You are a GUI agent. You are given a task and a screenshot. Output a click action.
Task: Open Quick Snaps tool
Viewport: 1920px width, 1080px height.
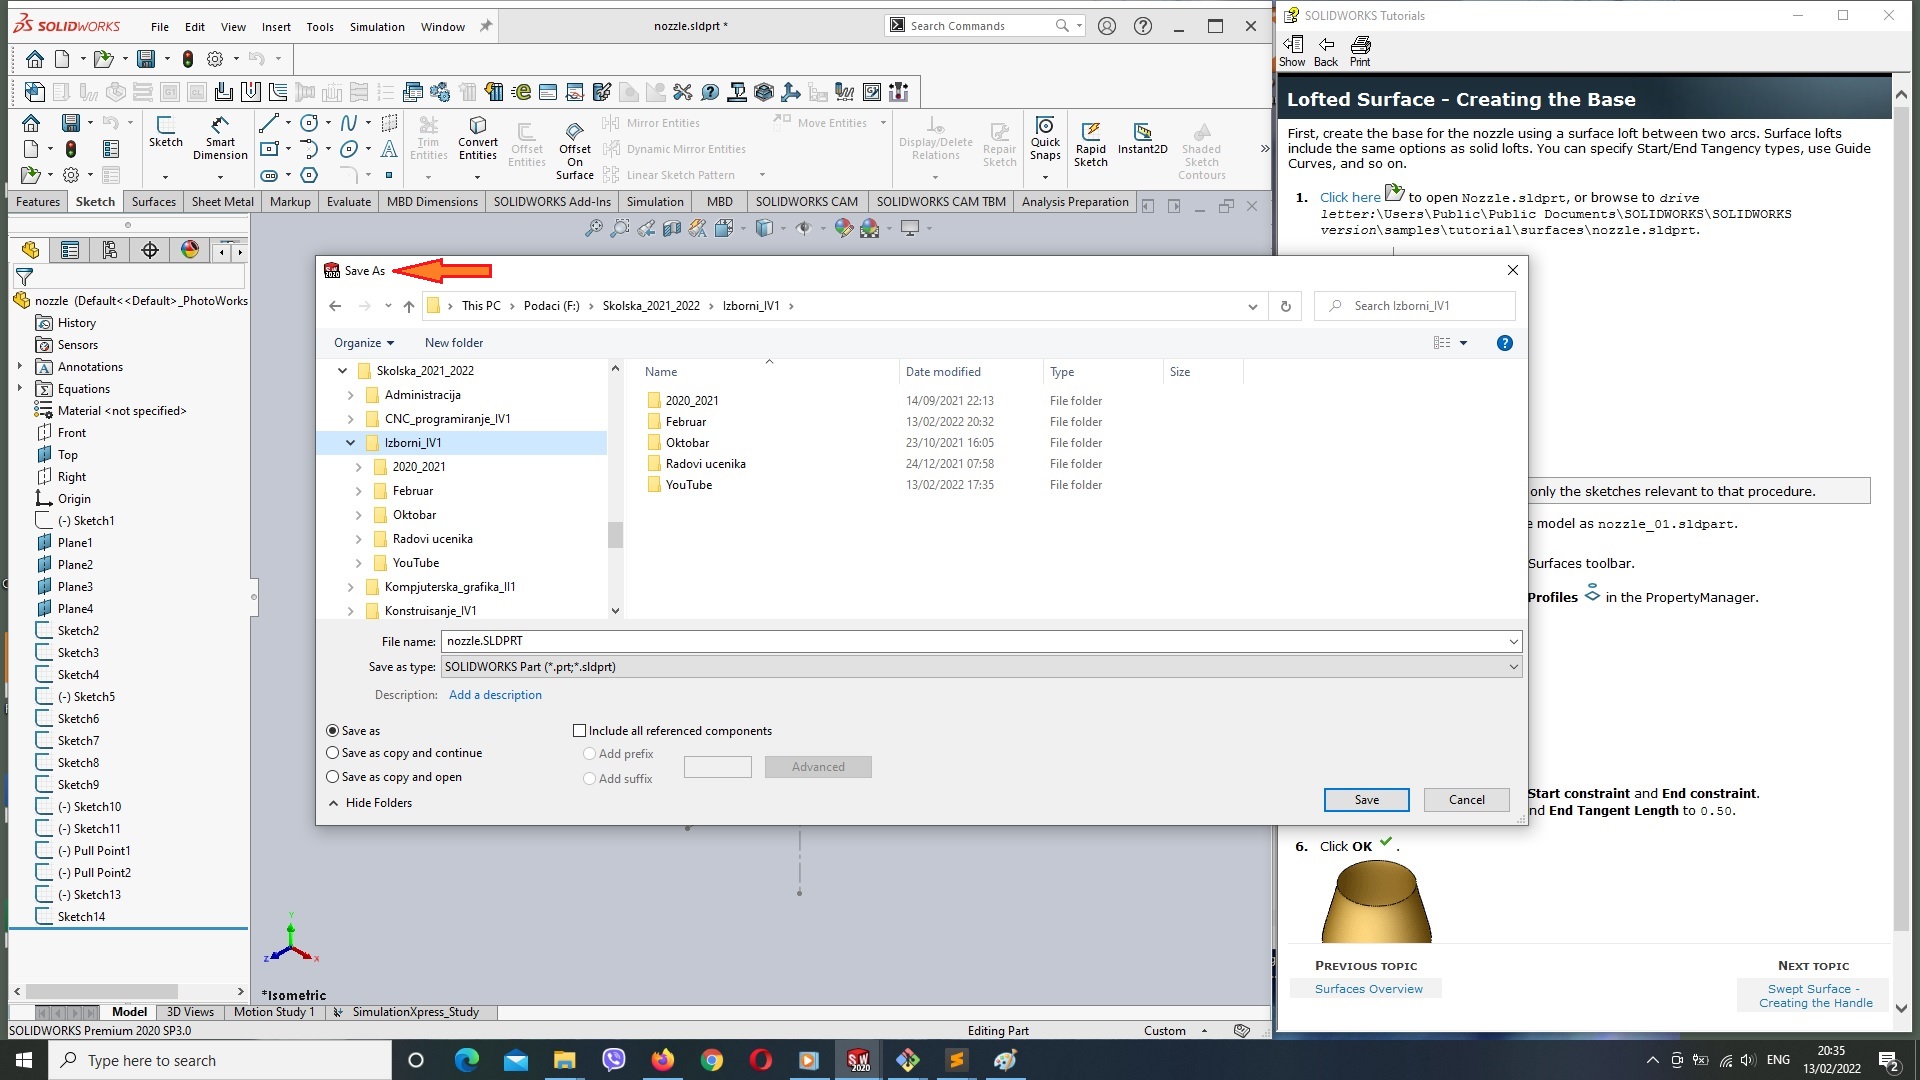[x=1045, y=138]
